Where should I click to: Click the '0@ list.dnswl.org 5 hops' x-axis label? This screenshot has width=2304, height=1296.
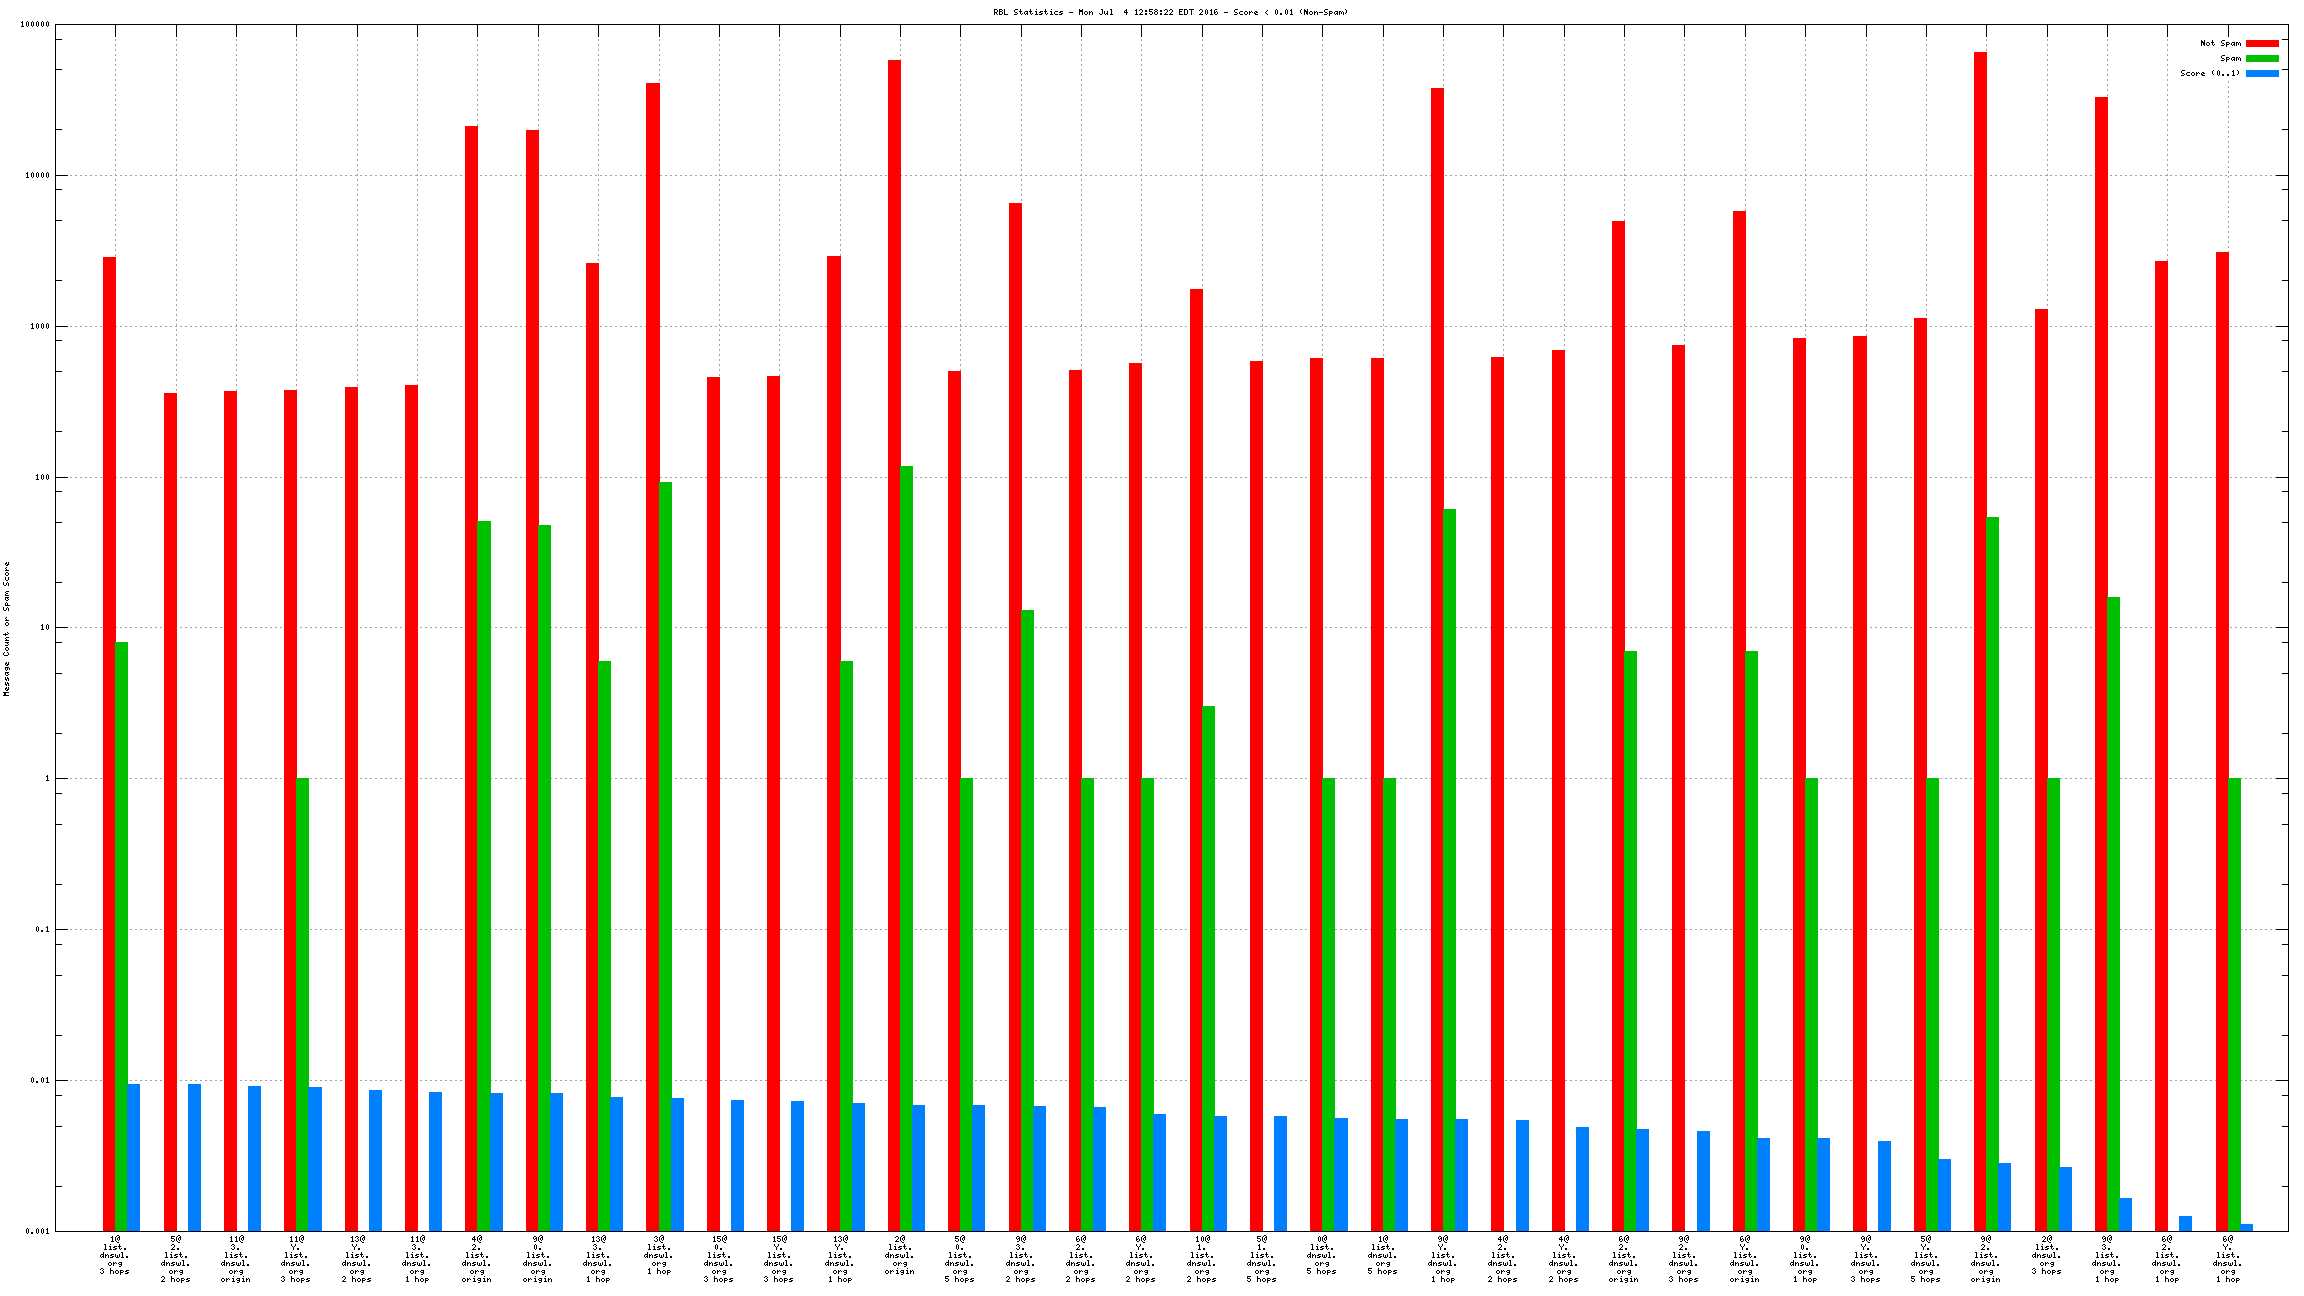click(1321, 1255)
